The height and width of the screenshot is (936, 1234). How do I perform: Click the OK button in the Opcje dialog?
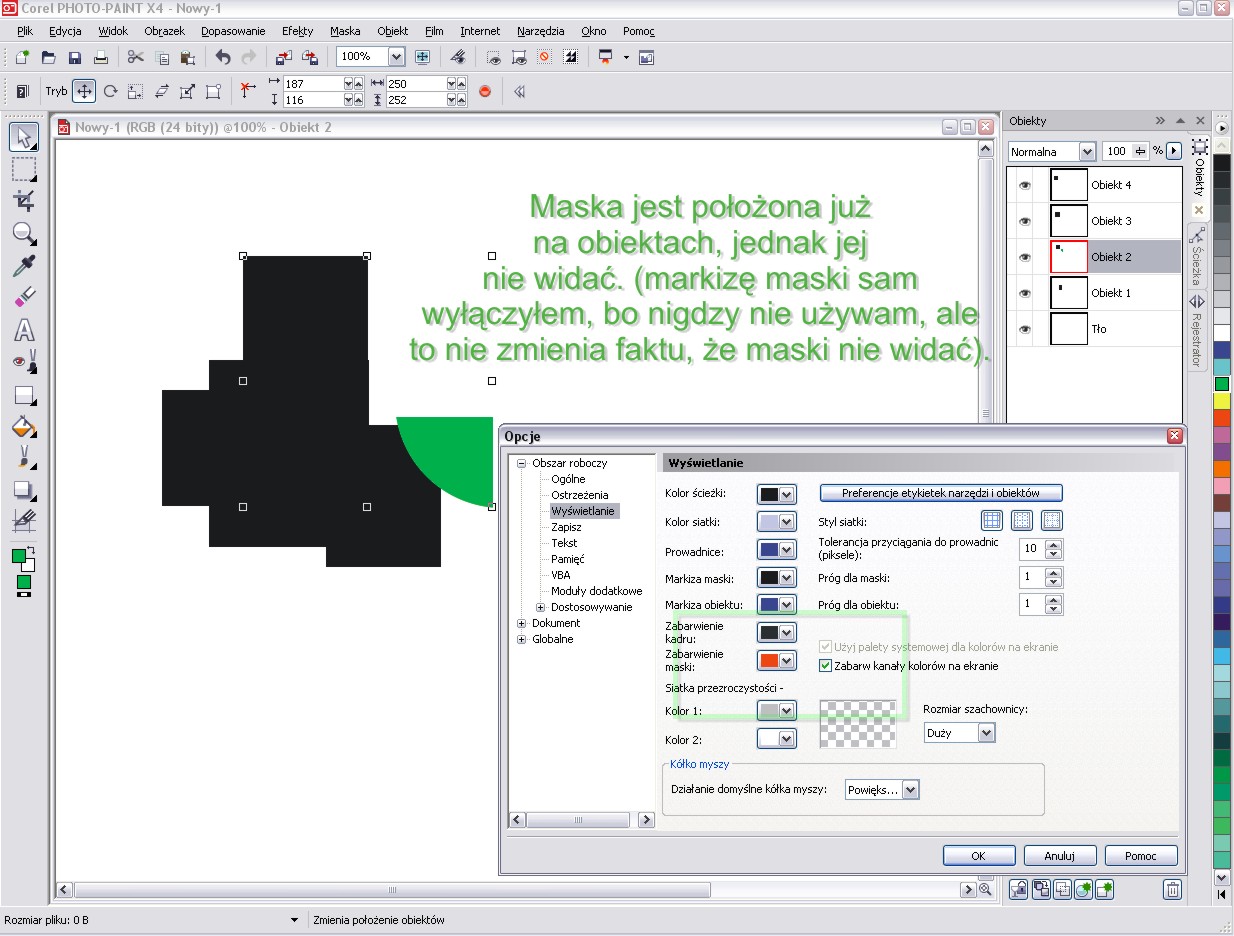978,856
